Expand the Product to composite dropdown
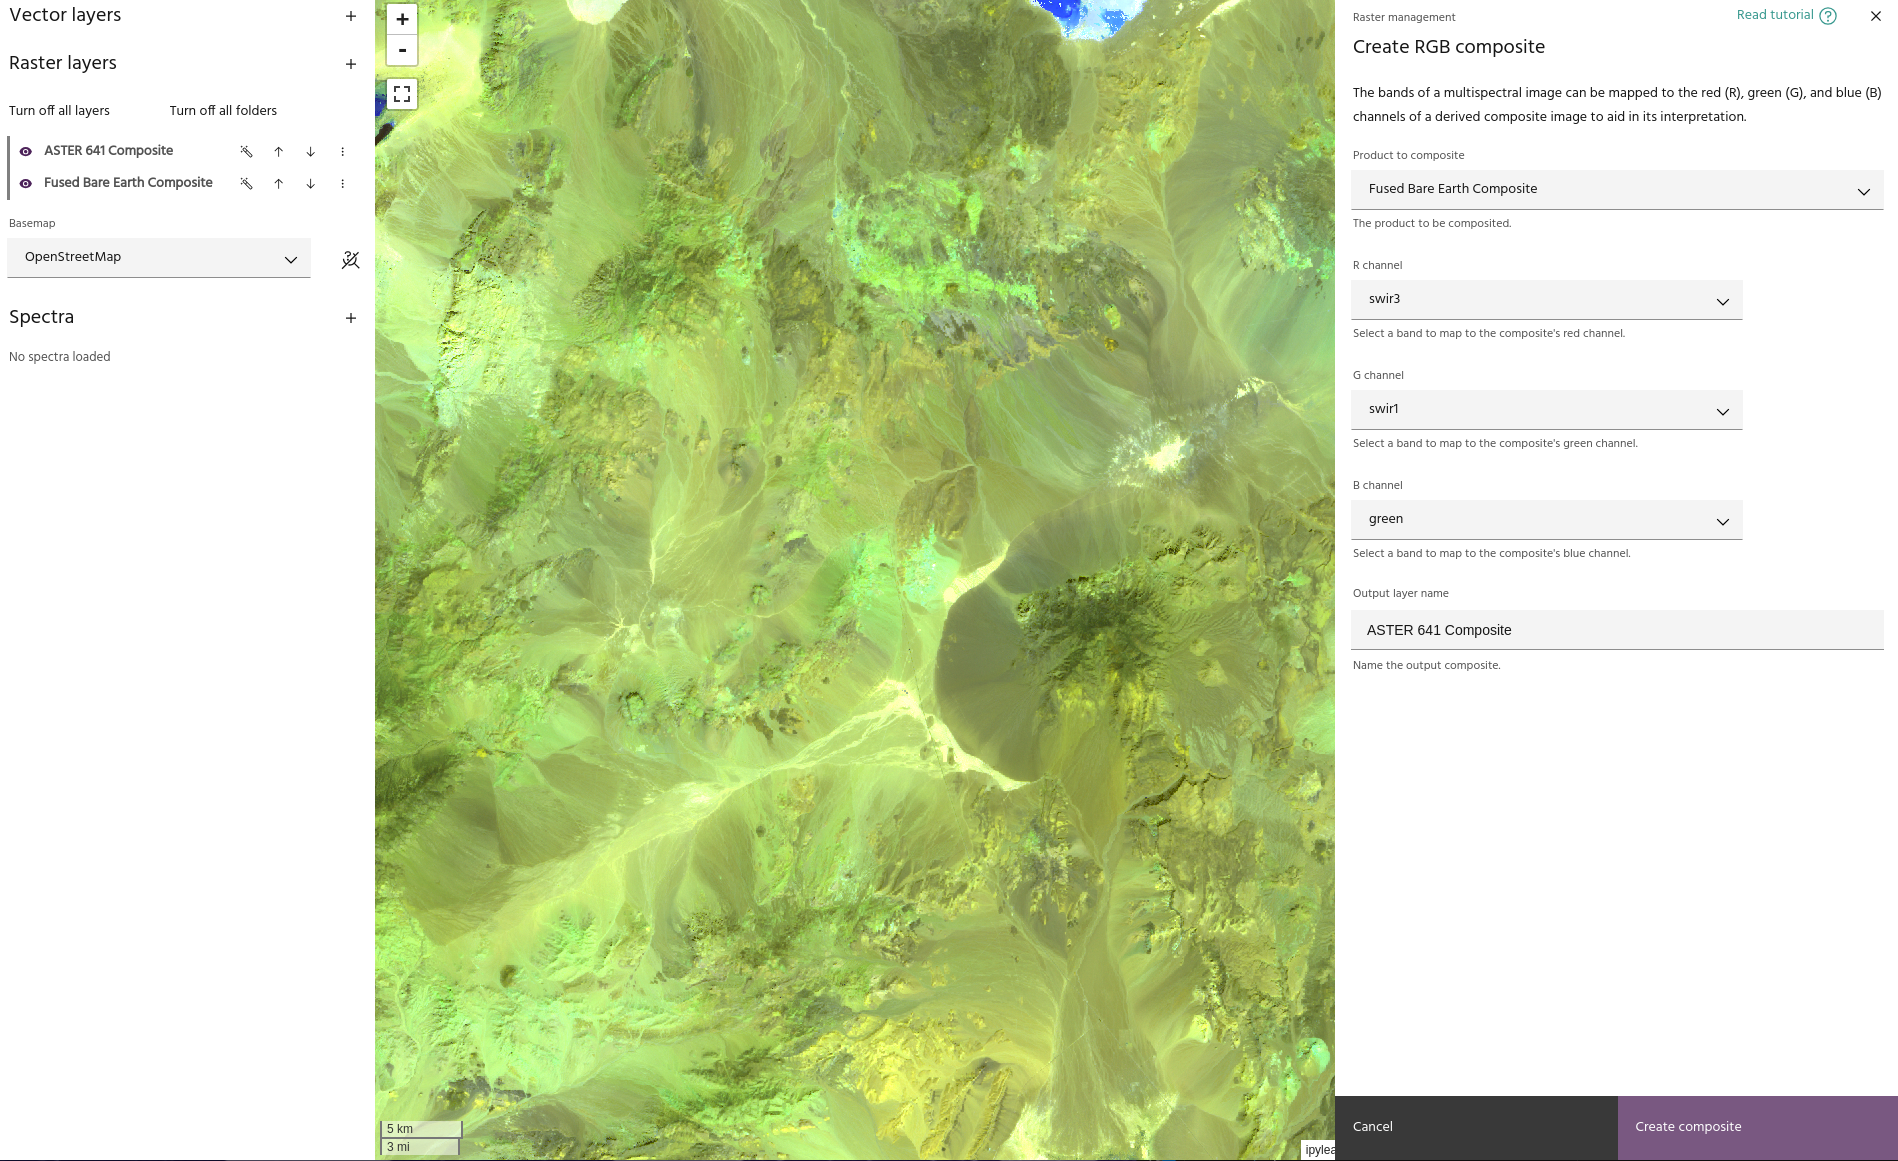The width and height of the screenshot is (1898, 1161). [1616, 190]
